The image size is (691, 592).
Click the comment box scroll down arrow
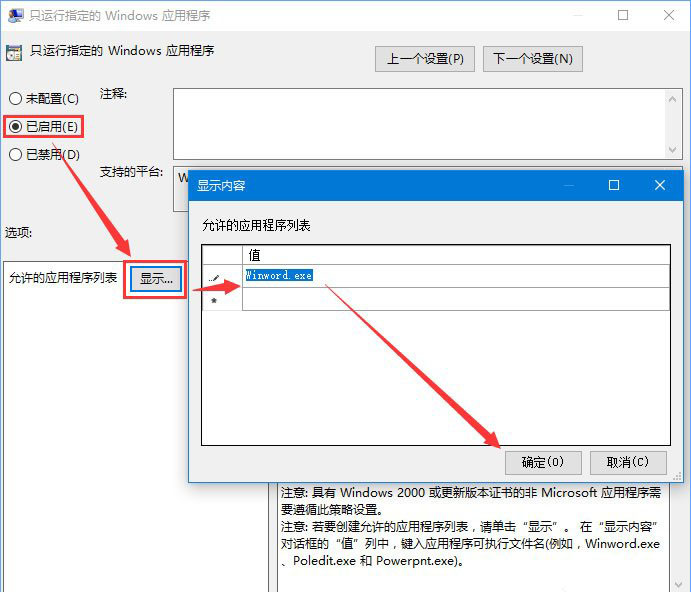(x=672, y=149)
